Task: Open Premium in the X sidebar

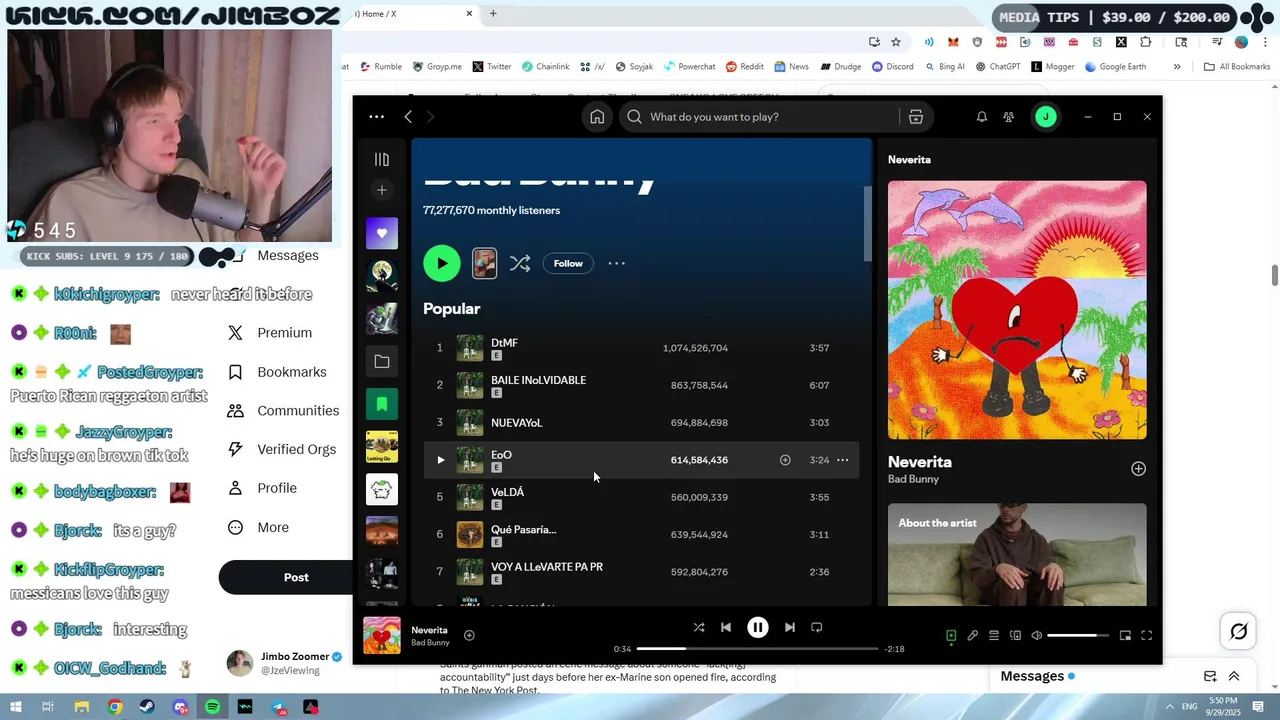Action: coord(270,333)
